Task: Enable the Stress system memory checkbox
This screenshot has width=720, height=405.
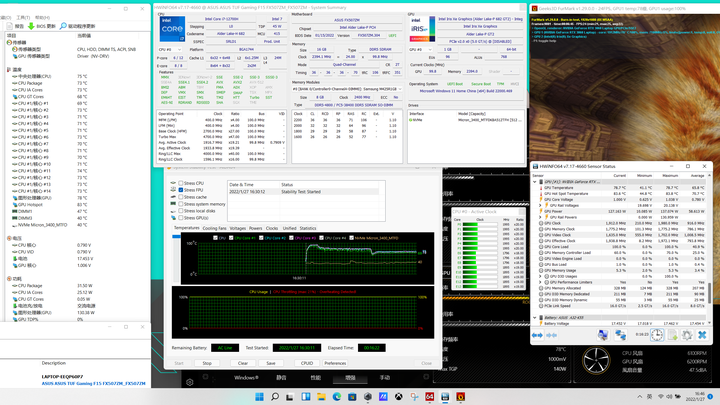Action: [x=181, y=203]
